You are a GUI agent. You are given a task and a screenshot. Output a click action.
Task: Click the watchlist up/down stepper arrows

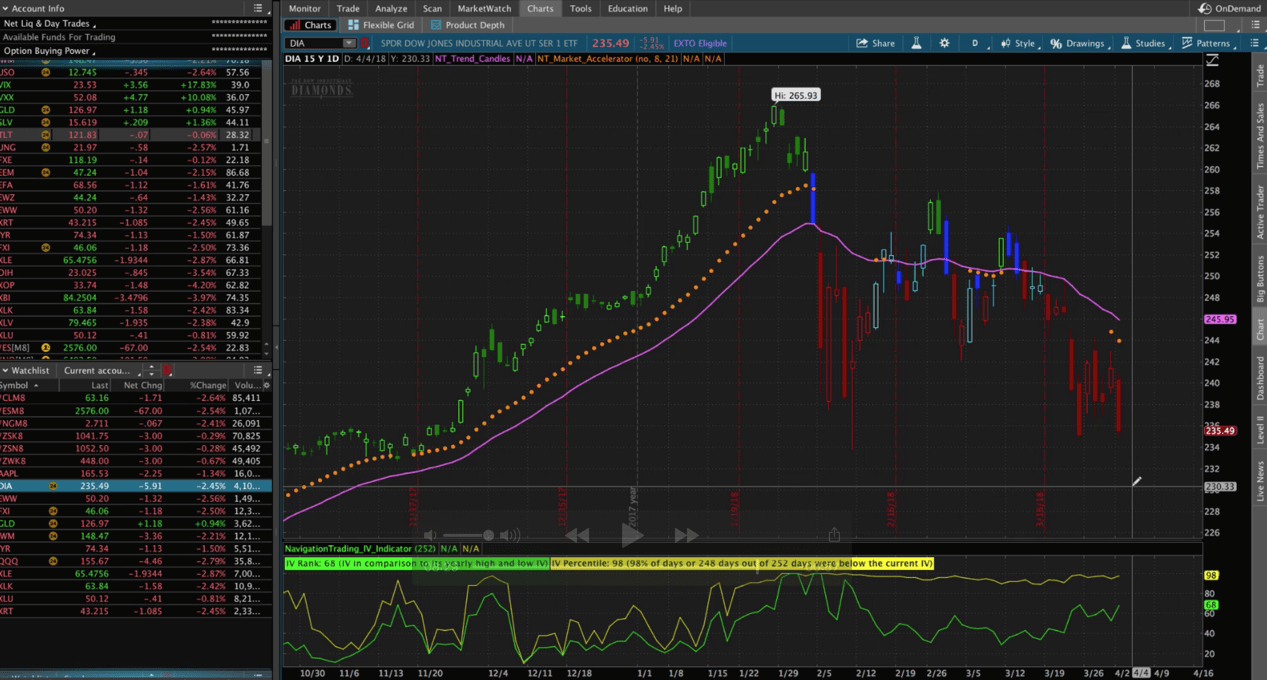click(x=153, y=370)
